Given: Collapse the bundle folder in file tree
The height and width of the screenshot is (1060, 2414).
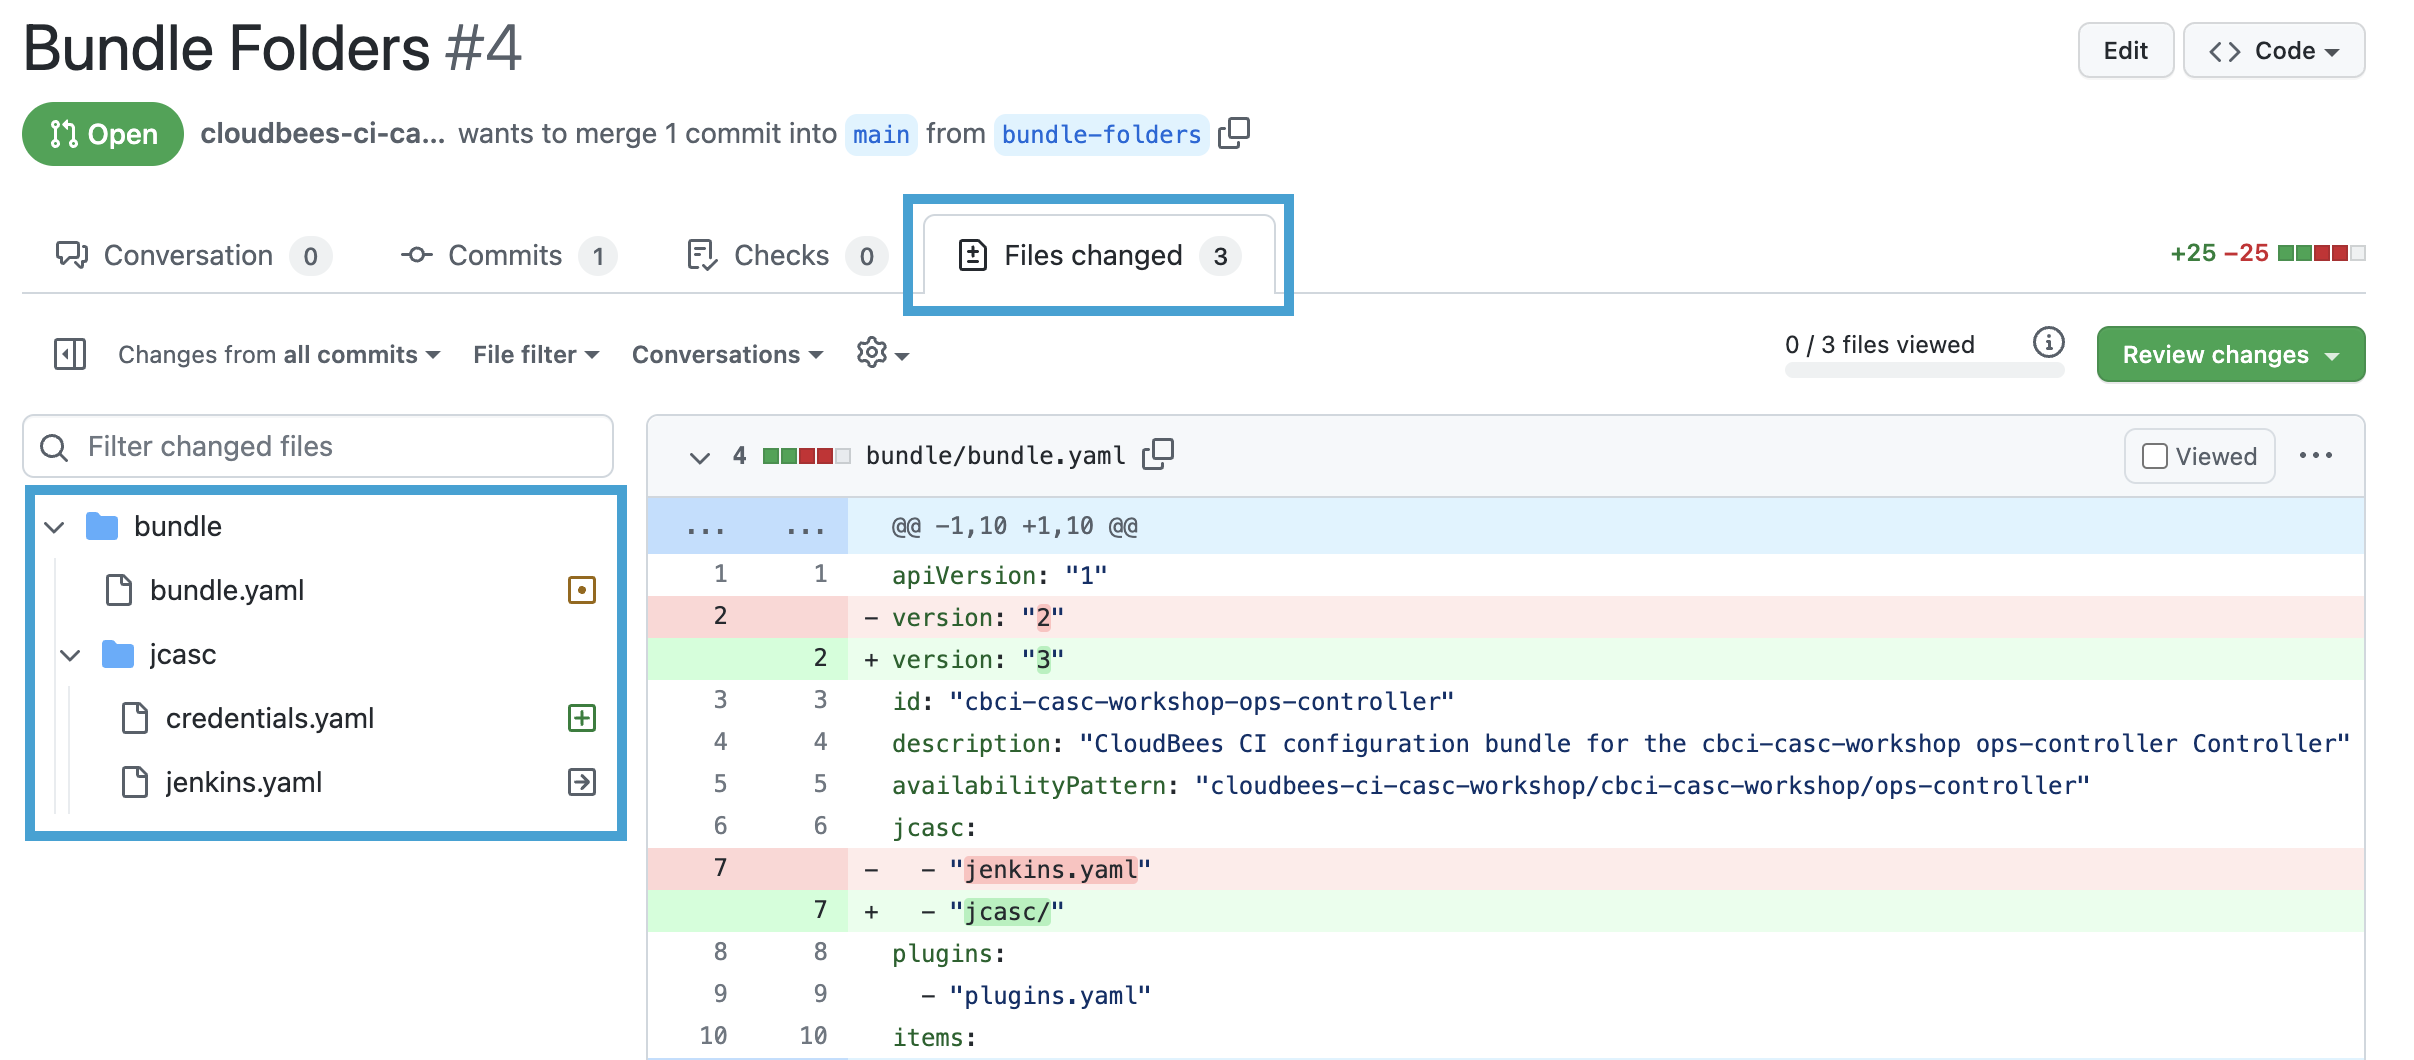Looking at the screenshot, I should pos(55,527).
